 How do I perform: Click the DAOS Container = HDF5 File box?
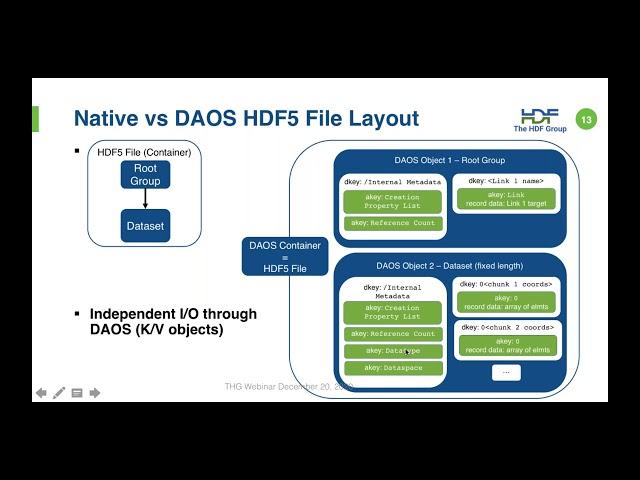coord(285,257)
